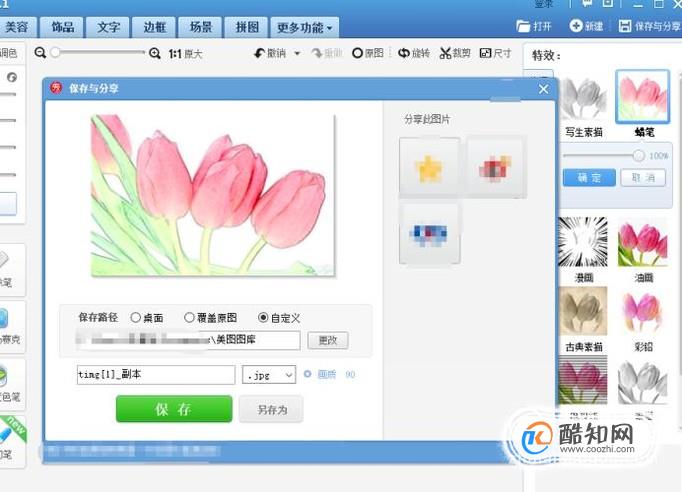Create new image with 新建 icon

[575, 26]
